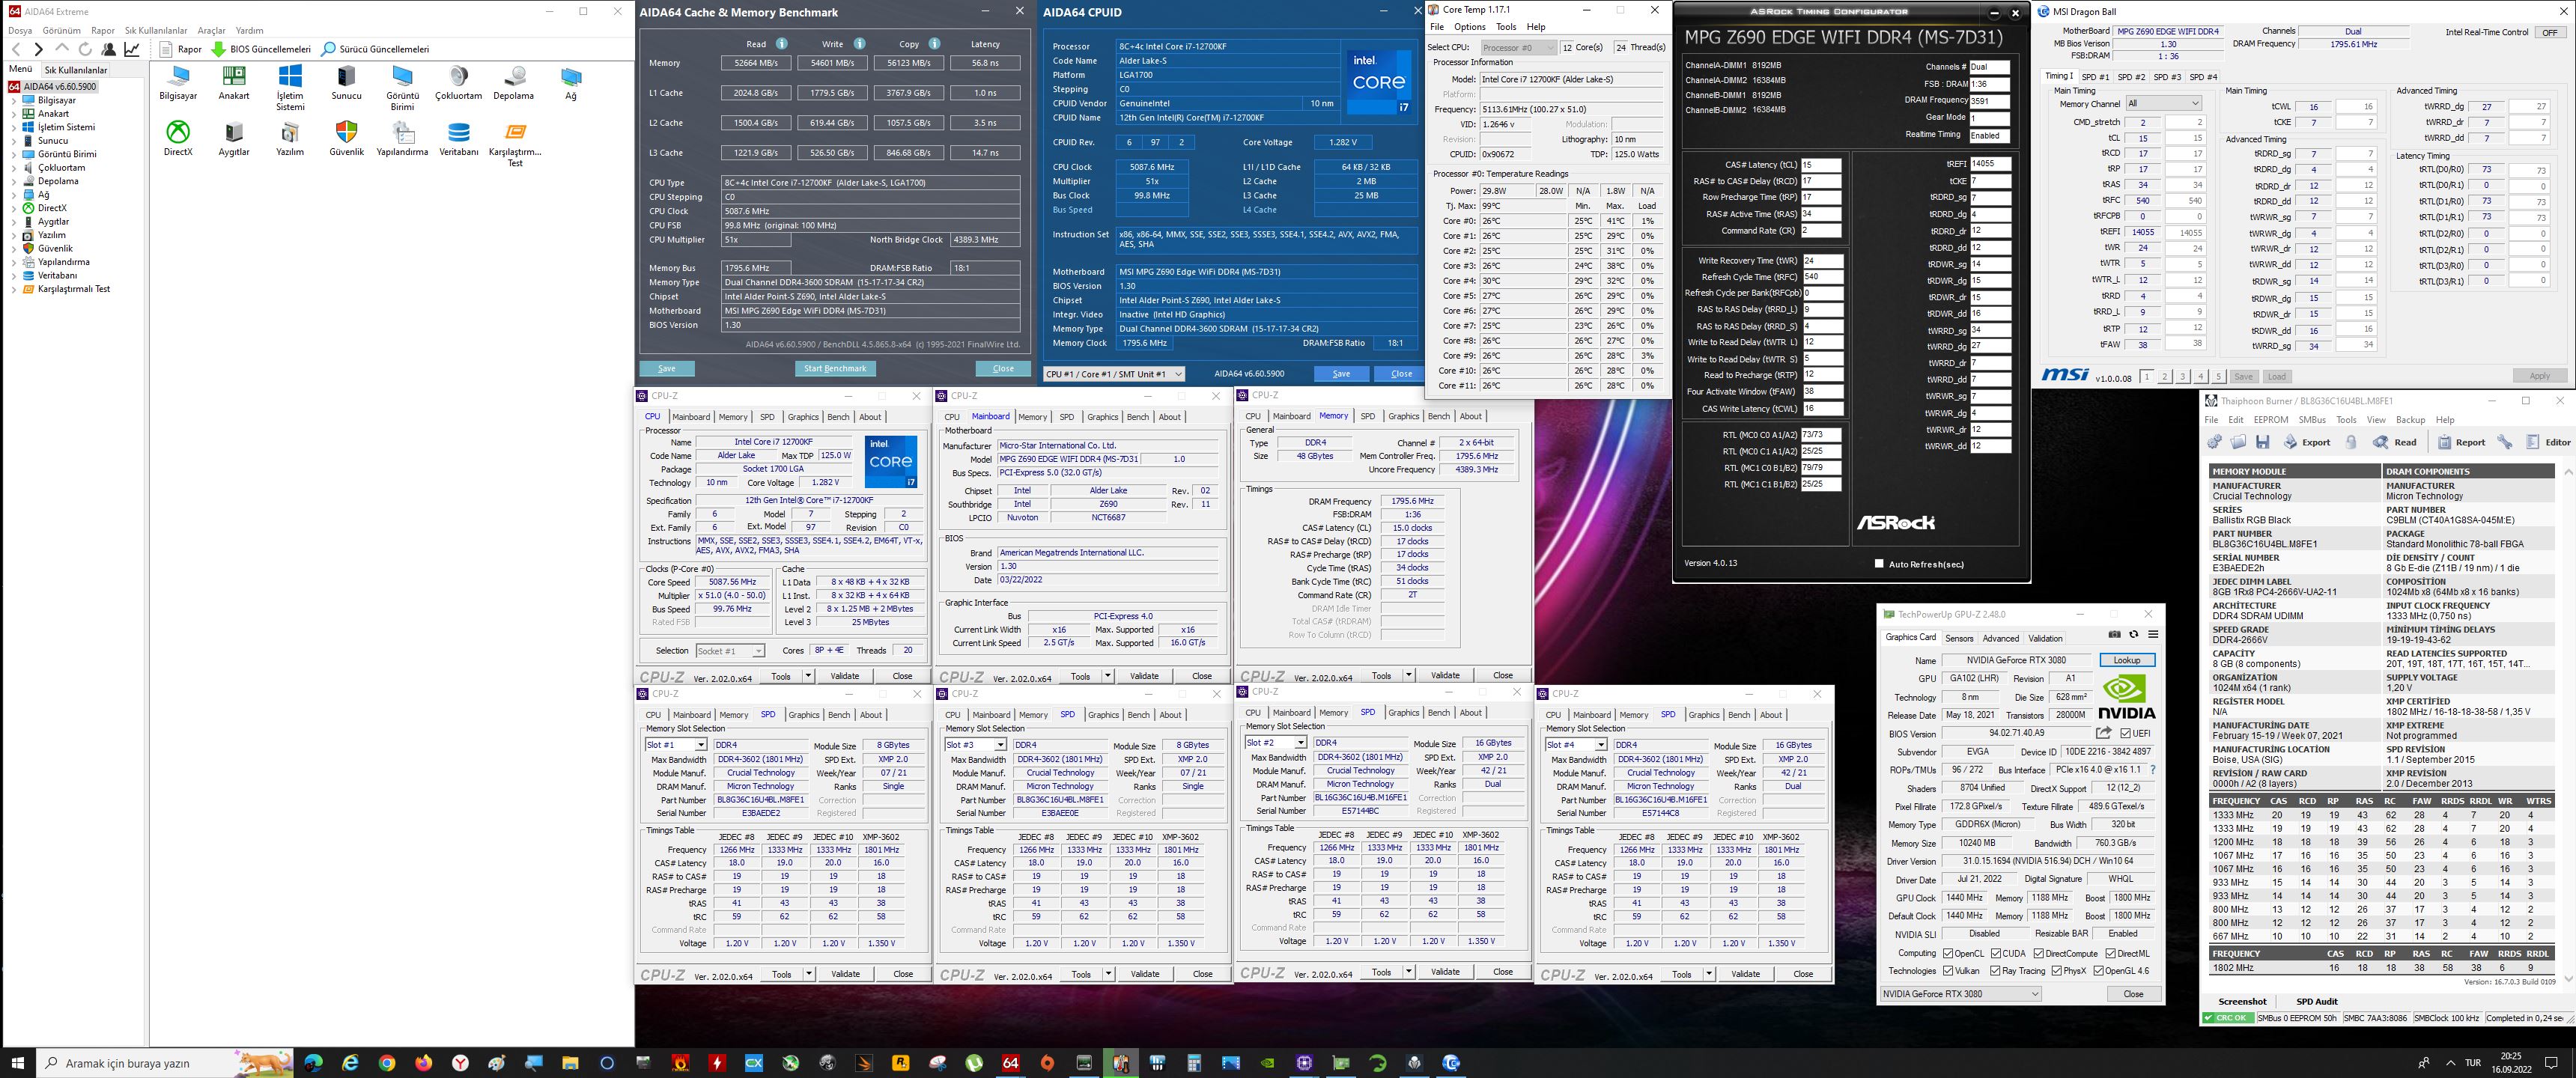The image size is (2576, 1078).
Task: Click GPU-Z camera screenshot icon
Action: tap(2114, 634)
